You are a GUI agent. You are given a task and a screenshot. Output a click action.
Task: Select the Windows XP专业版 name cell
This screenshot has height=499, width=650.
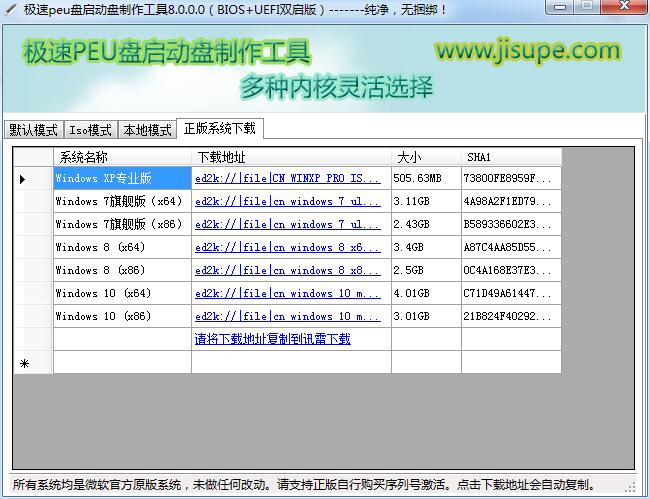[x=122, y=178]
